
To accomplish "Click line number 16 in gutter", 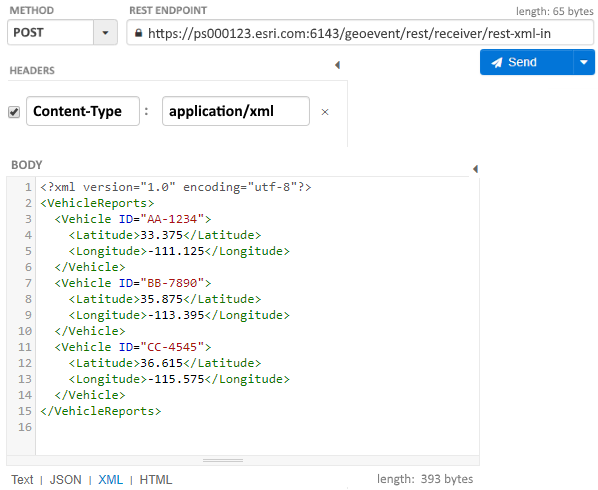I will pyautogui.click(x=25, y=427).
